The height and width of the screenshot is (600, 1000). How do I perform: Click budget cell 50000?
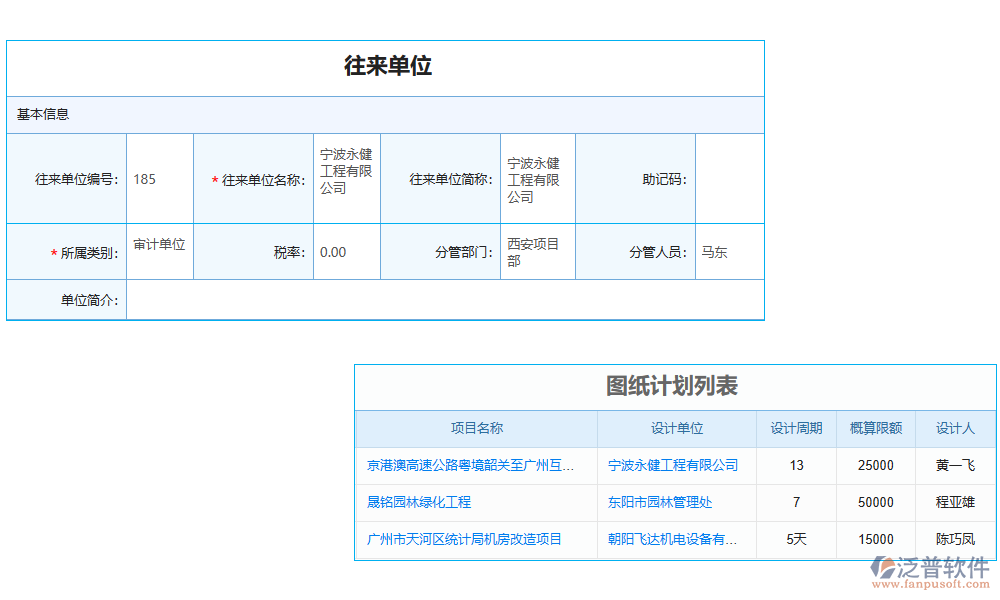(876, 503)
